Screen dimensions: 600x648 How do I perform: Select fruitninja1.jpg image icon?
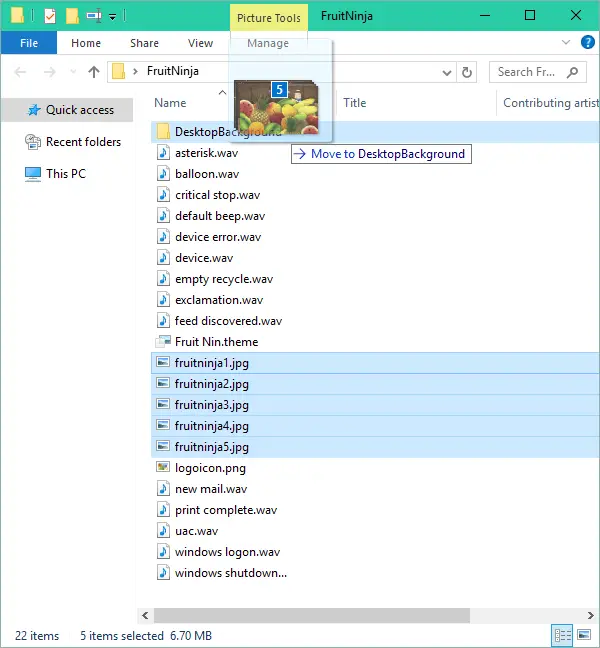pyautogui.click(x=163, y=362)
